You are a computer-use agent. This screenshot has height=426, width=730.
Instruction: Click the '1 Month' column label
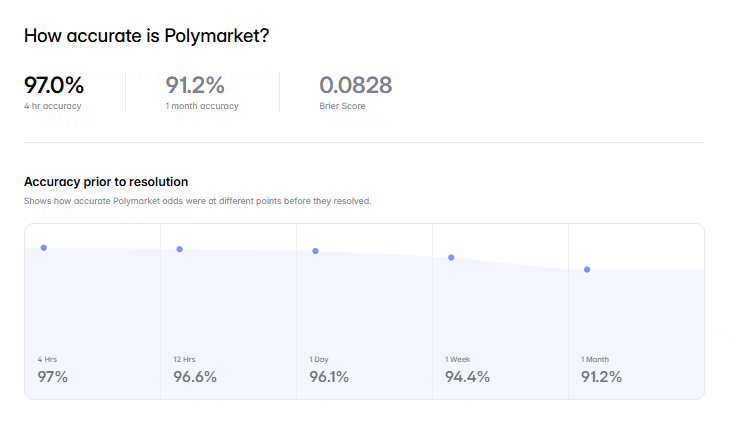595,359
